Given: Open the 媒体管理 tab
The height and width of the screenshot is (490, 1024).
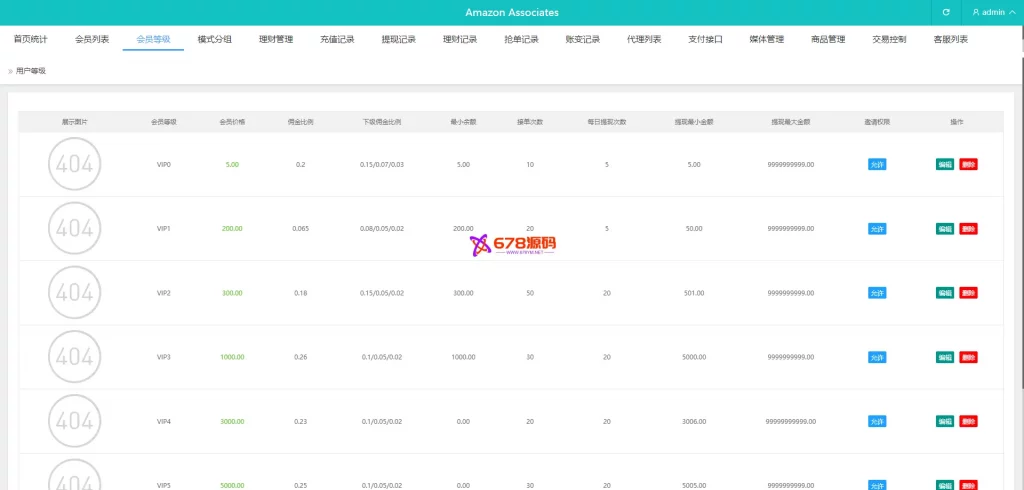Looking at the screenshot, I should 767,39.
